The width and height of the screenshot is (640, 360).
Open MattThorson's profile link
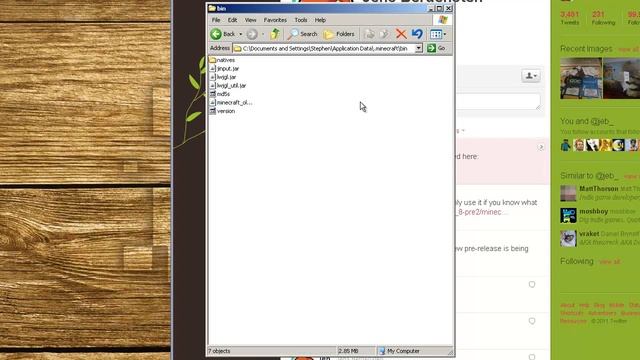pos(598,189)
